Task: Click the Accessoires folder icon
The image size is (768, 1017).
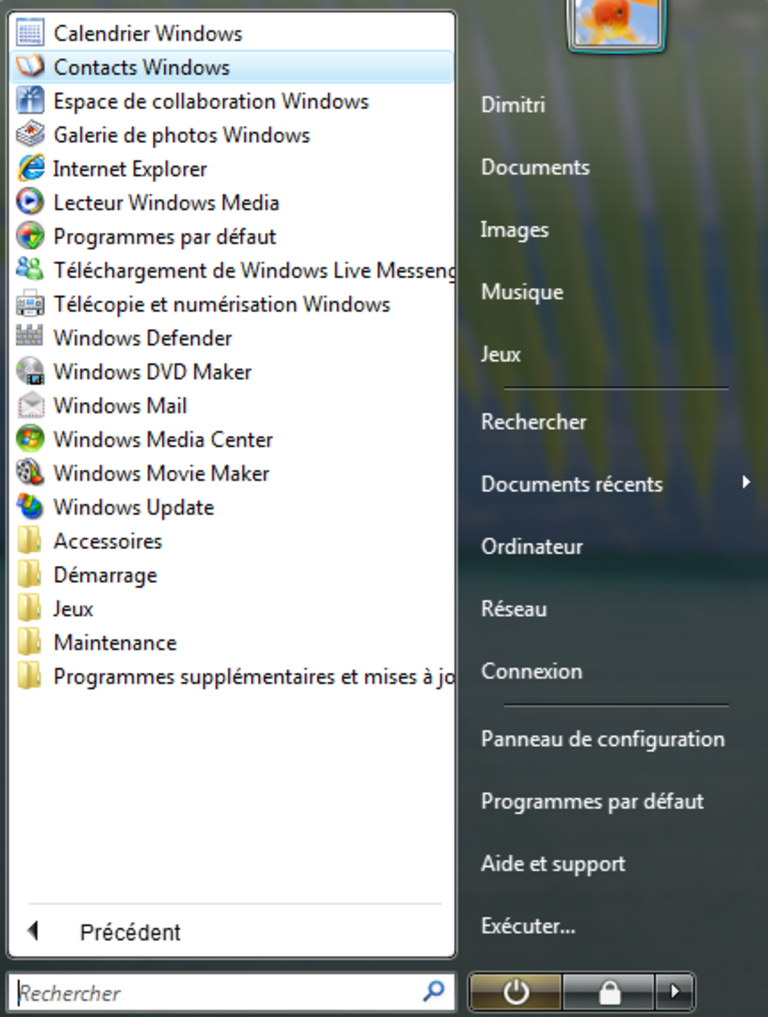Action: point(30,540)
